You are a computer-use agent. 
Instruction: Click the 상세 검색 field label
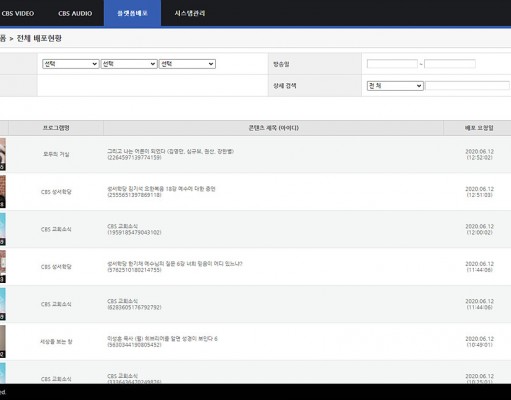tap(285, 86)
